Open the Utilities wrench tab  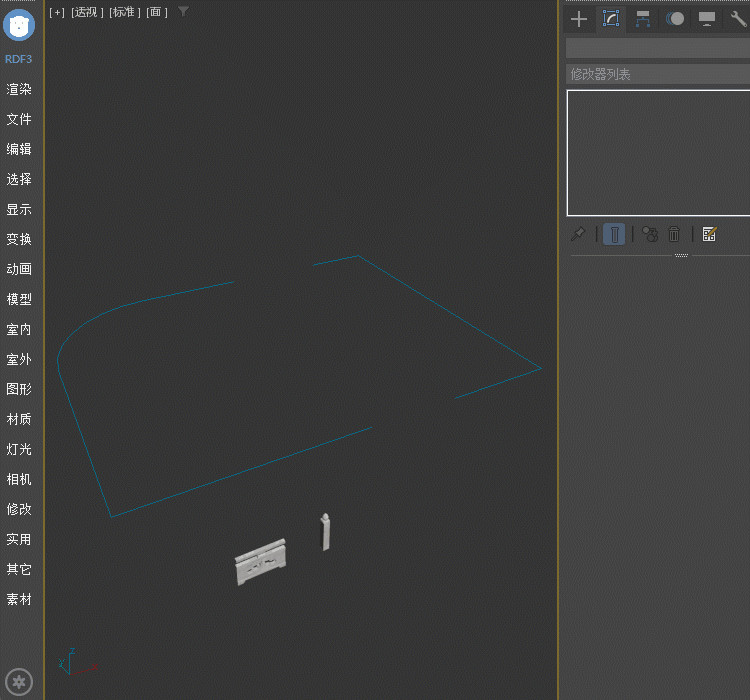click(739, 19)
